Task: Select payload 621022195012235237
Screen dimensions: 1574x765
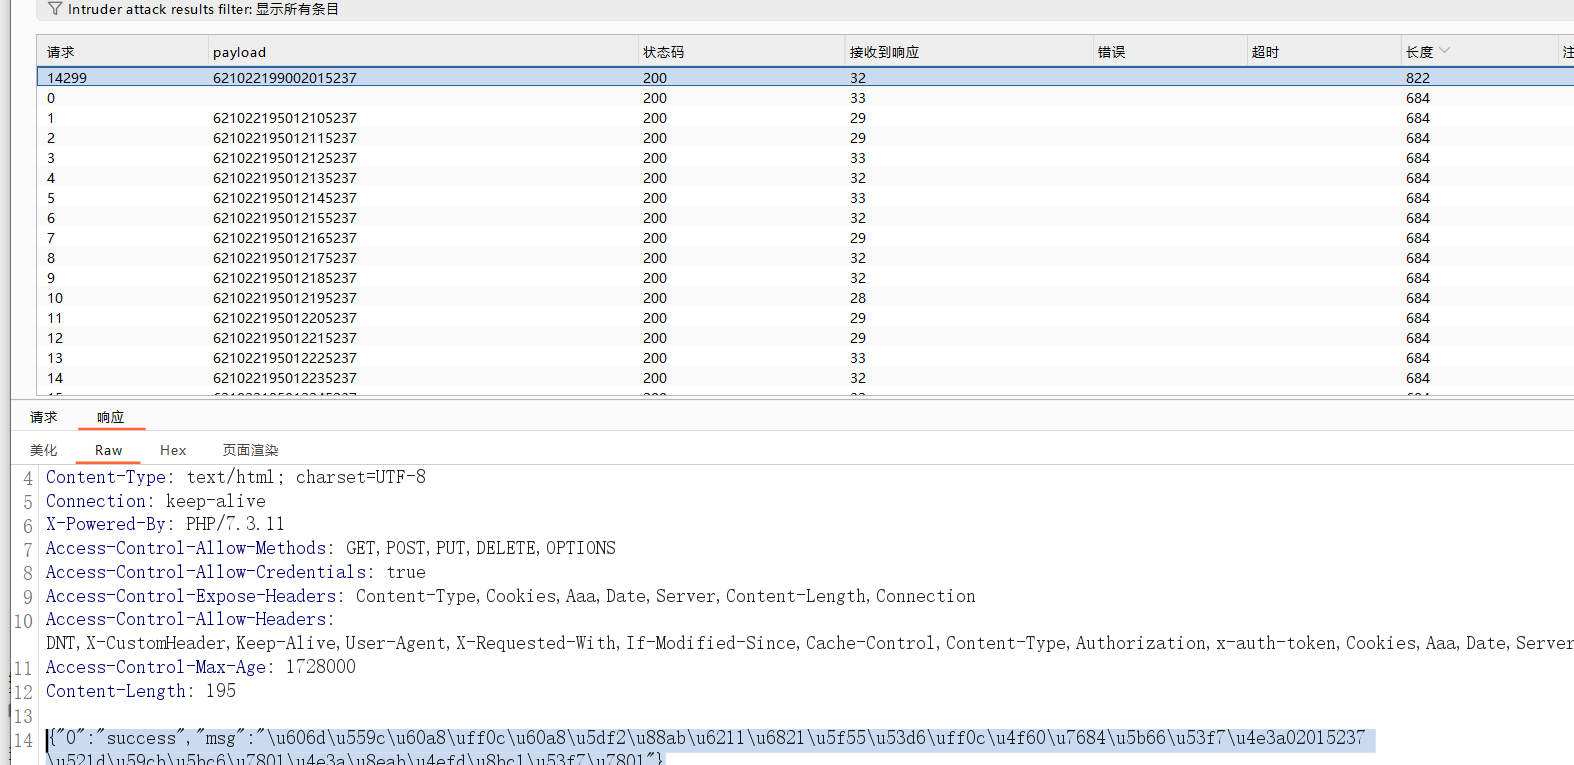Action: coord(285,378)
